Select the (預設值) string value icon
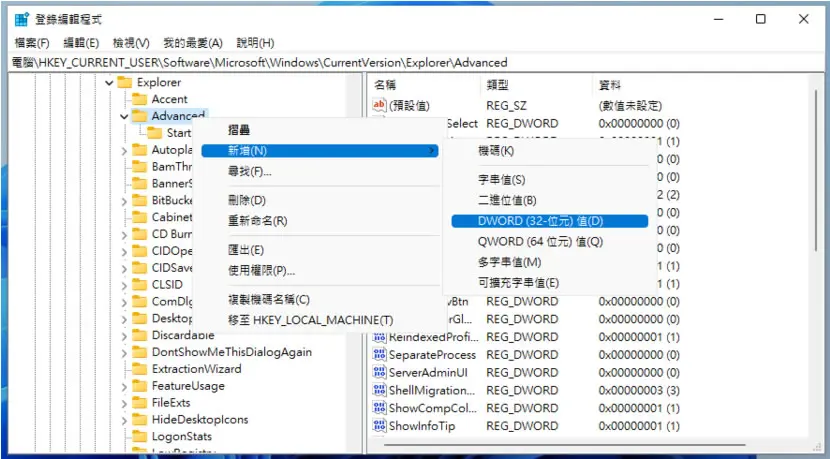Image resolution: width=830 pixels, height=459 pixels. tap(380, 105)
